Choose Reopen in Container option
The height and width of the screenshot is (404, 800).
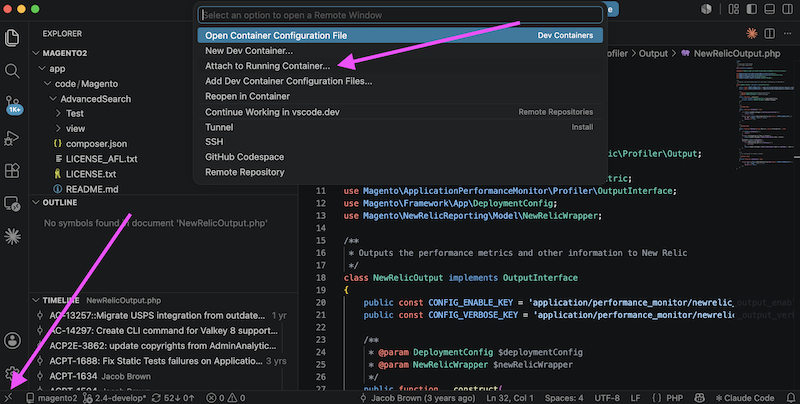pyautogui.click(x=400, y=96)
